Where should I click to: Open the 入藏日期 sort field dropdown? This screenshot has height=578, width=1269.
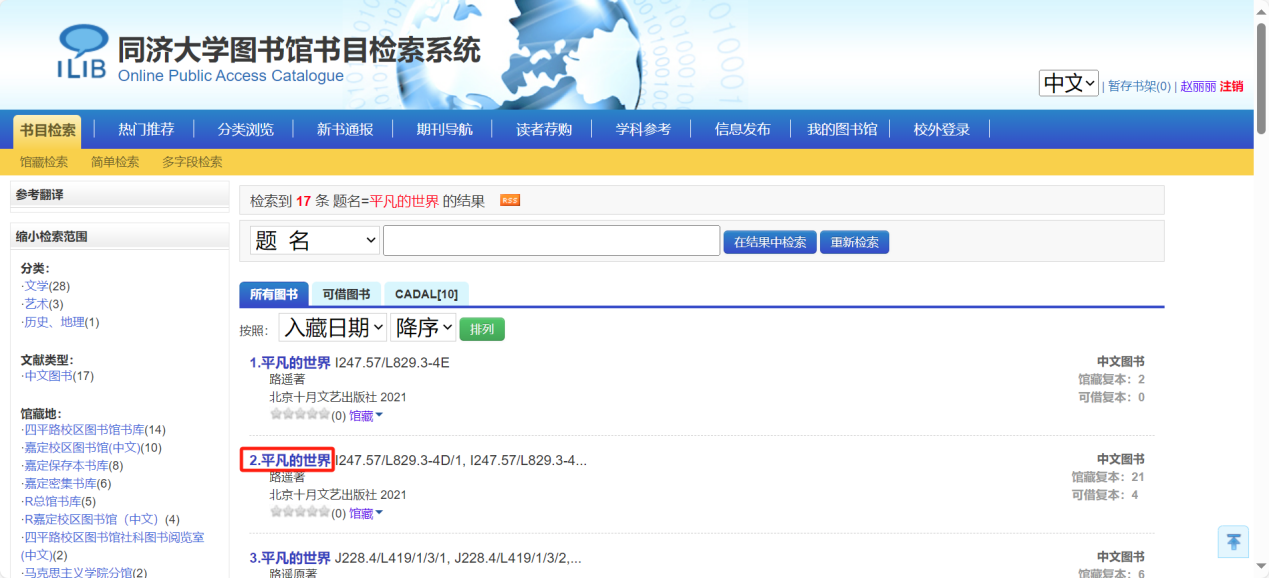(332, 328)
